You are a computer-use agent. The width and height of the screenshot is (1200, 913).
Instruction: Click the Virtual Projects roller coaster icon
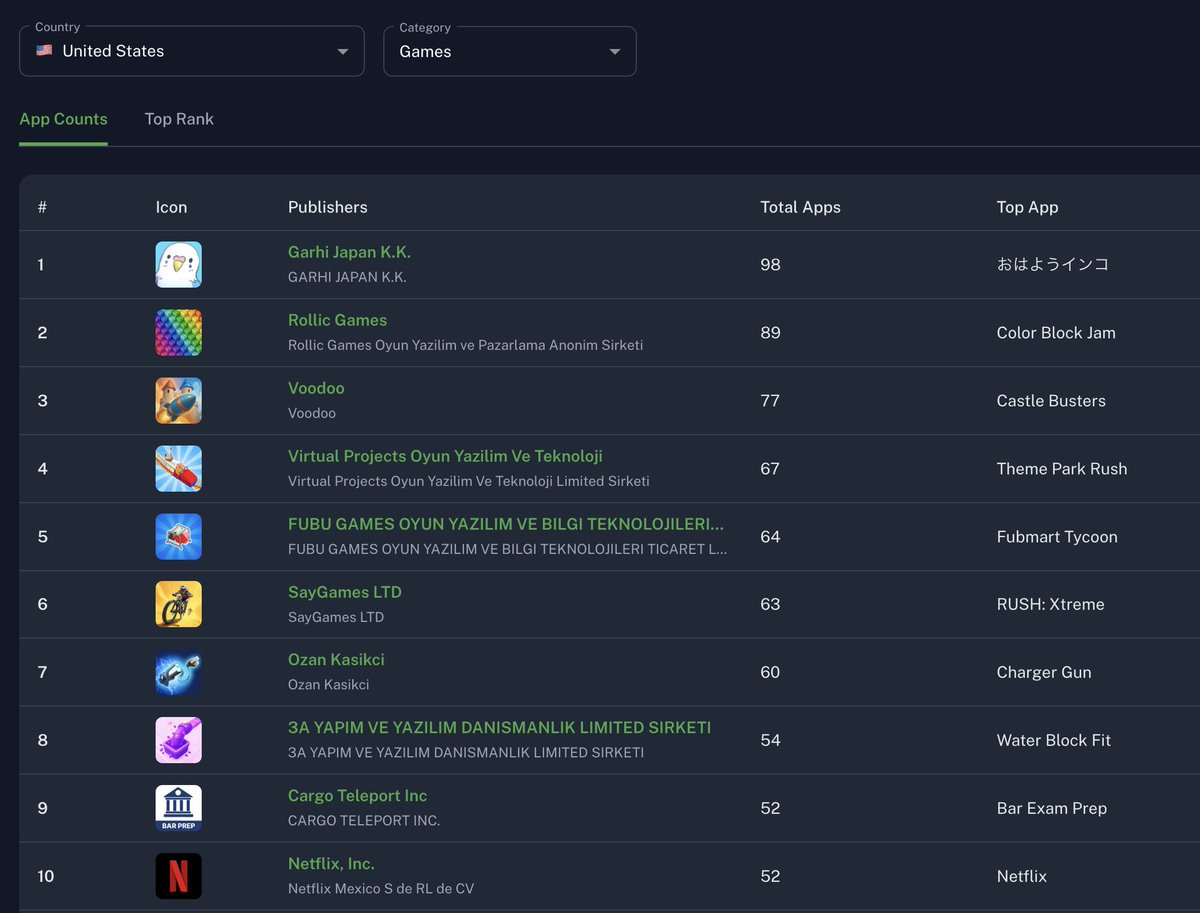pos(179,469)
